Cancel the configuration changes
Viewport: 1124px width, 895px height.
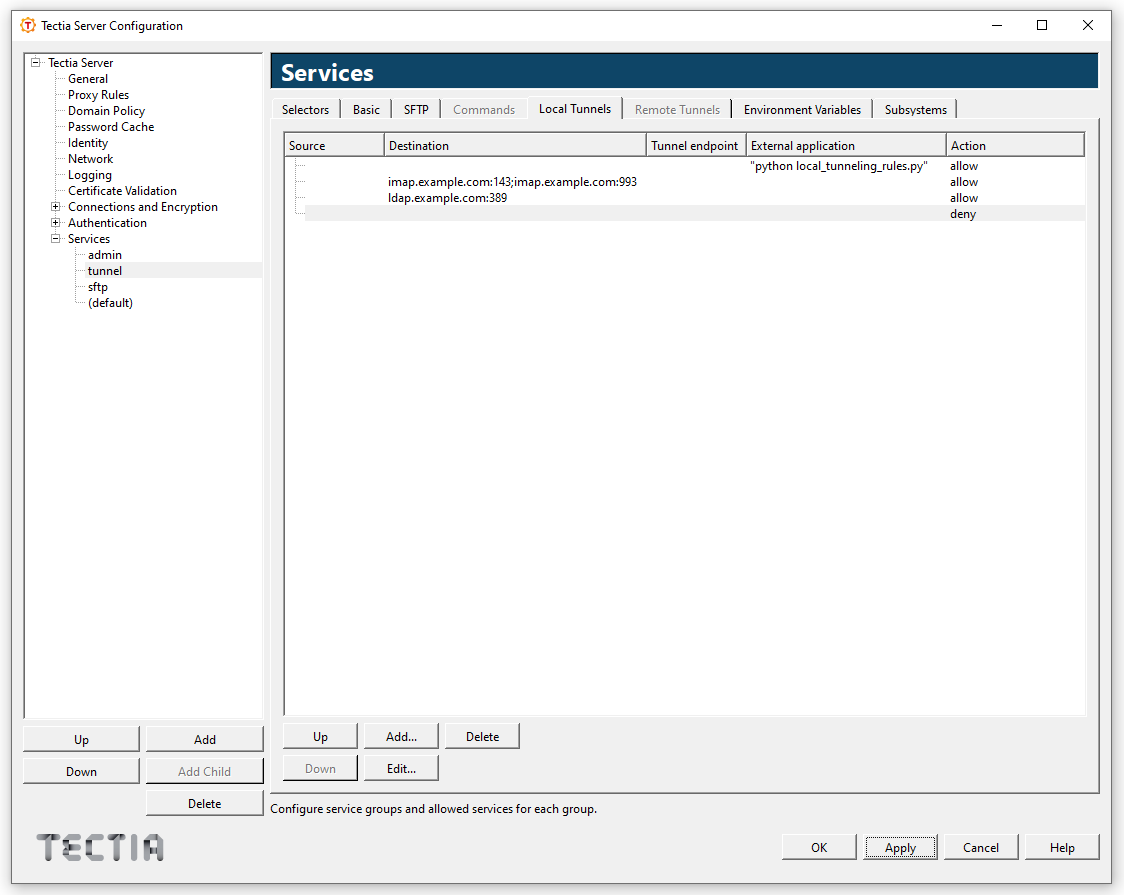click(981, 847)
